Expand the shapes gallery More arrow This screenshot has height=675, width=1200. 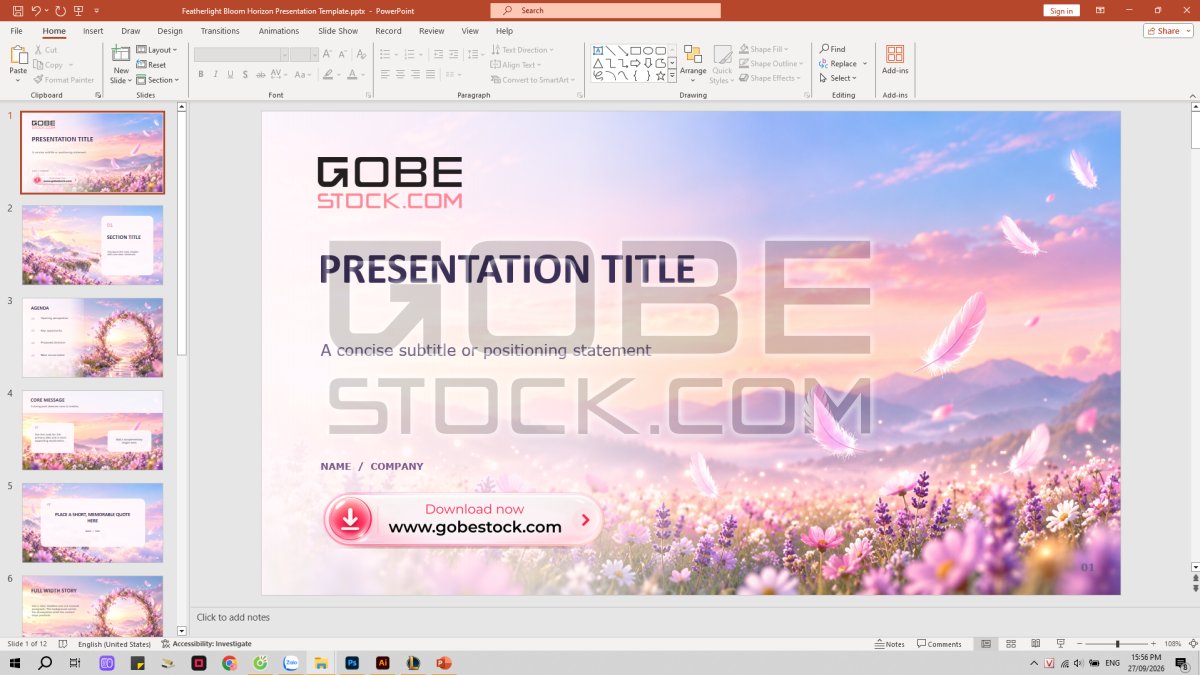tap(672, 76)
